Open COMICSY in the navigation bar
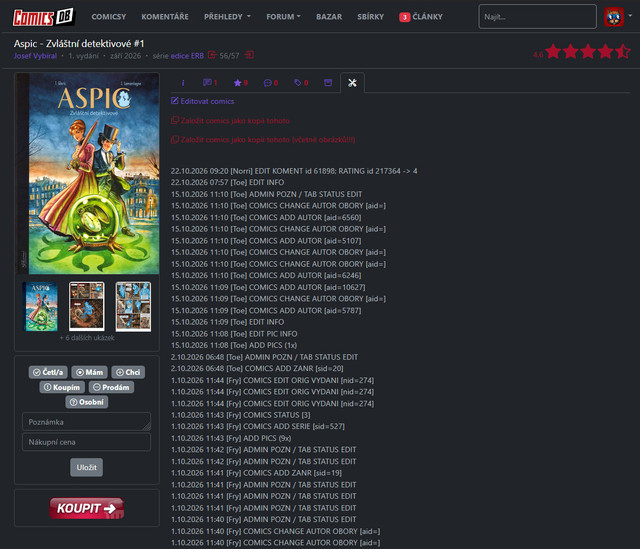Image resolution: width=640 pixels, height=549 pixels. [x=109, y=17]
